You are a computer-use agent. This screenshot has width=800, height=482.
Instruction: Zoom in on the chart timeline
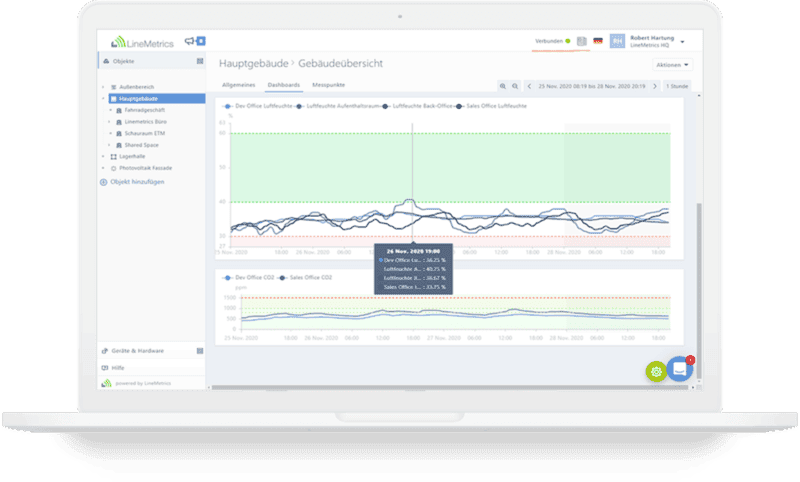pyautogui.click(x=503, y=86)
